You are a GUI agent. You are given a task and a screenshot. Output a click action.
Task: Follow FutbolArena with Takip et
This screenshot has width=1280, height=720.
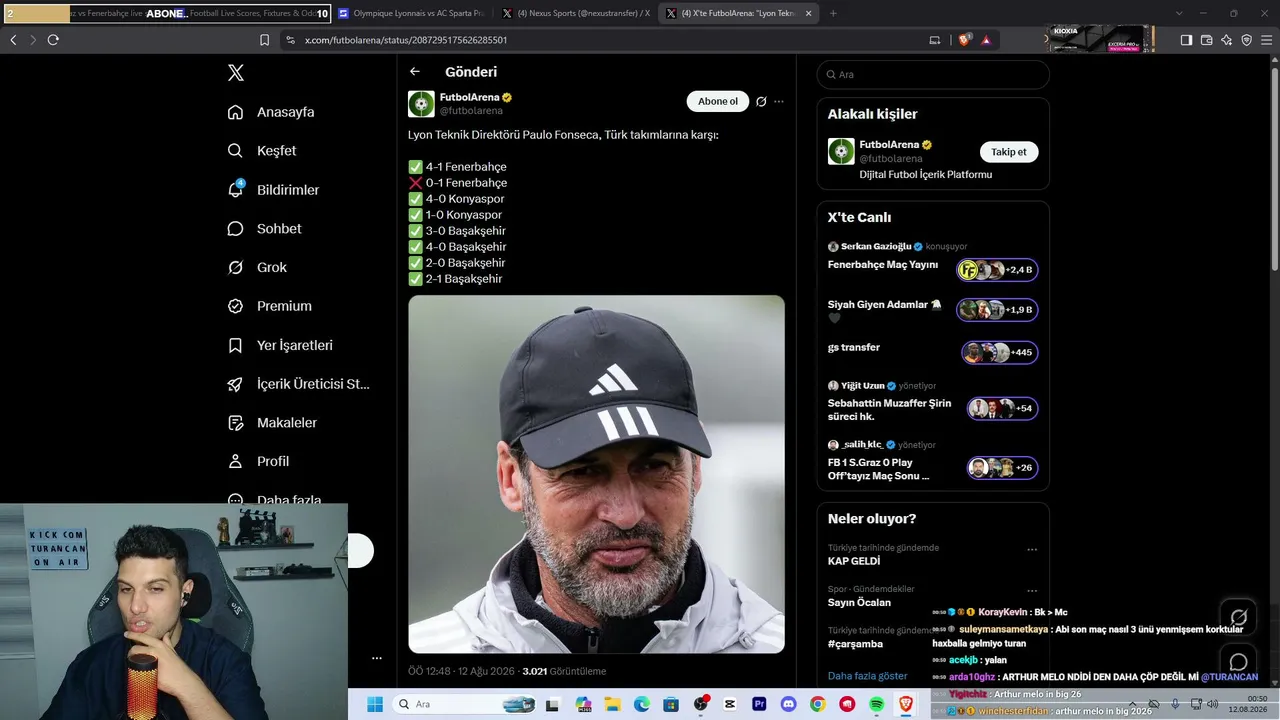1009,152
